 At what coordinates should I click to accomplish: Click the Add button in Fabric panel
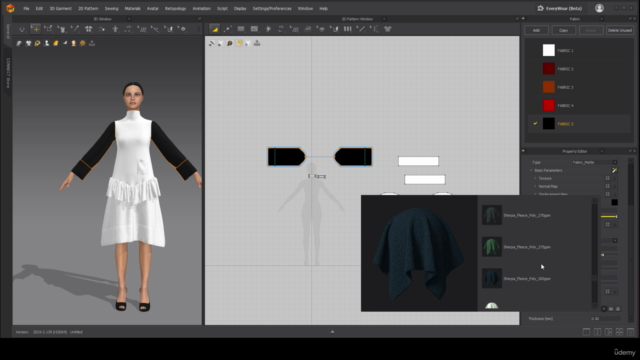click(x=536, y=30)
